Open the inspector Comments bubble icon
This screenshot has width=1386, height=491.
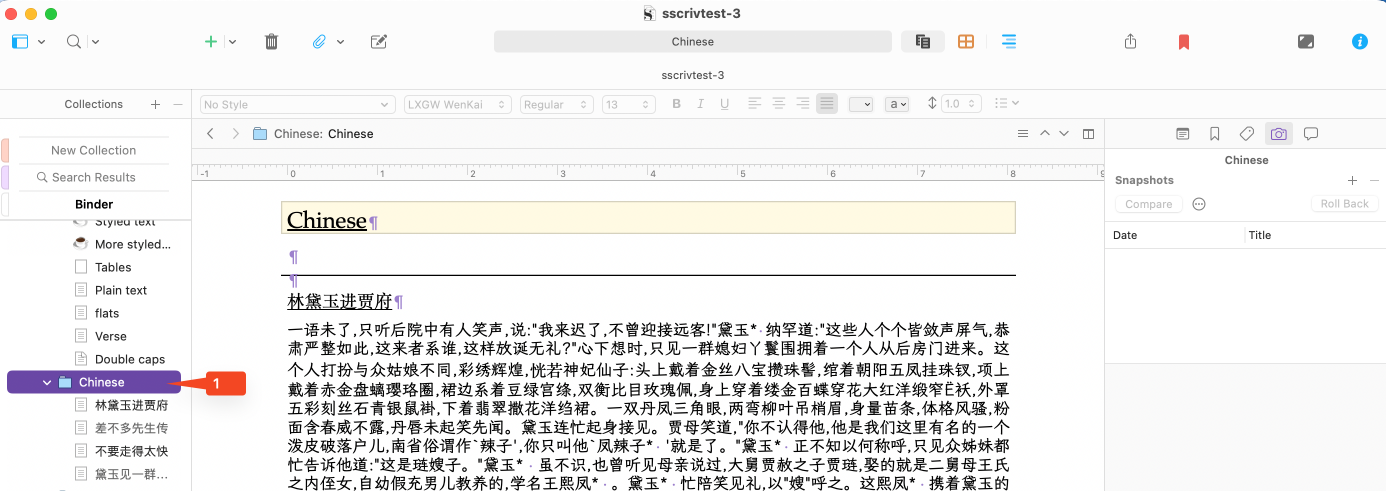[x=1311, y=133]
